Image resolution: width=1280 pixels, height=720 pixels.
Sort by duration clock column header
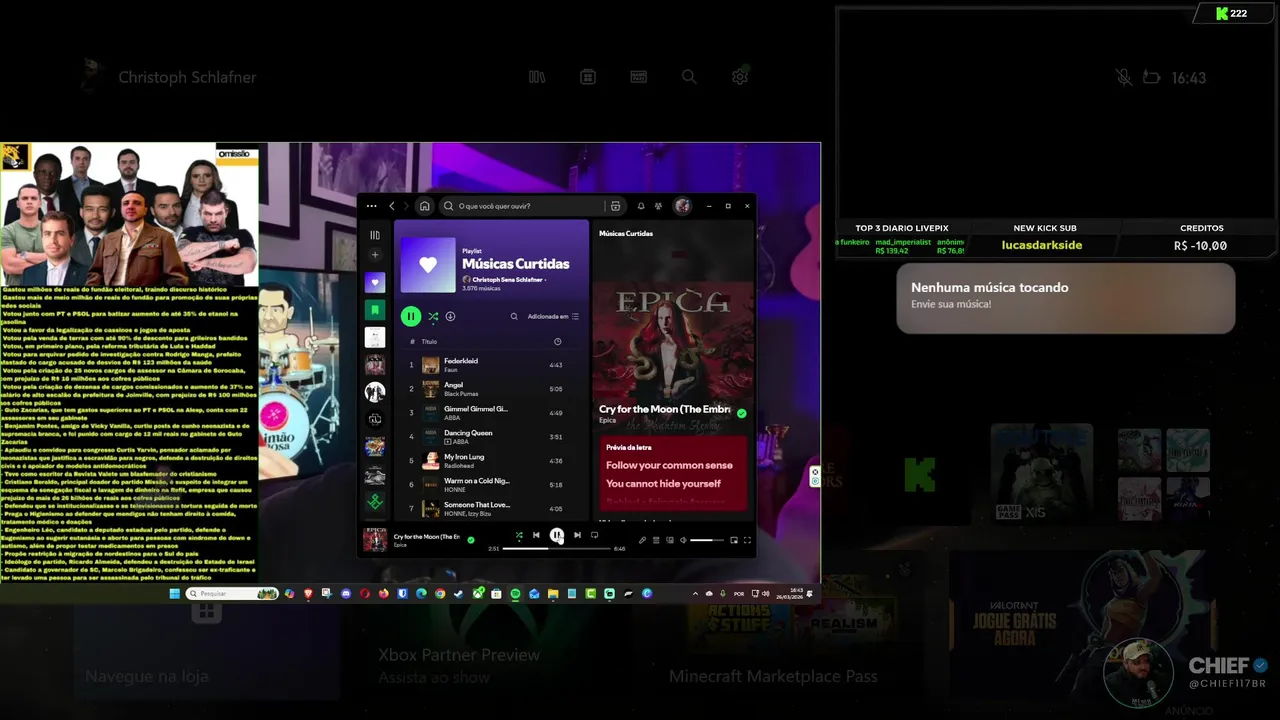click(x=557, y=342)
